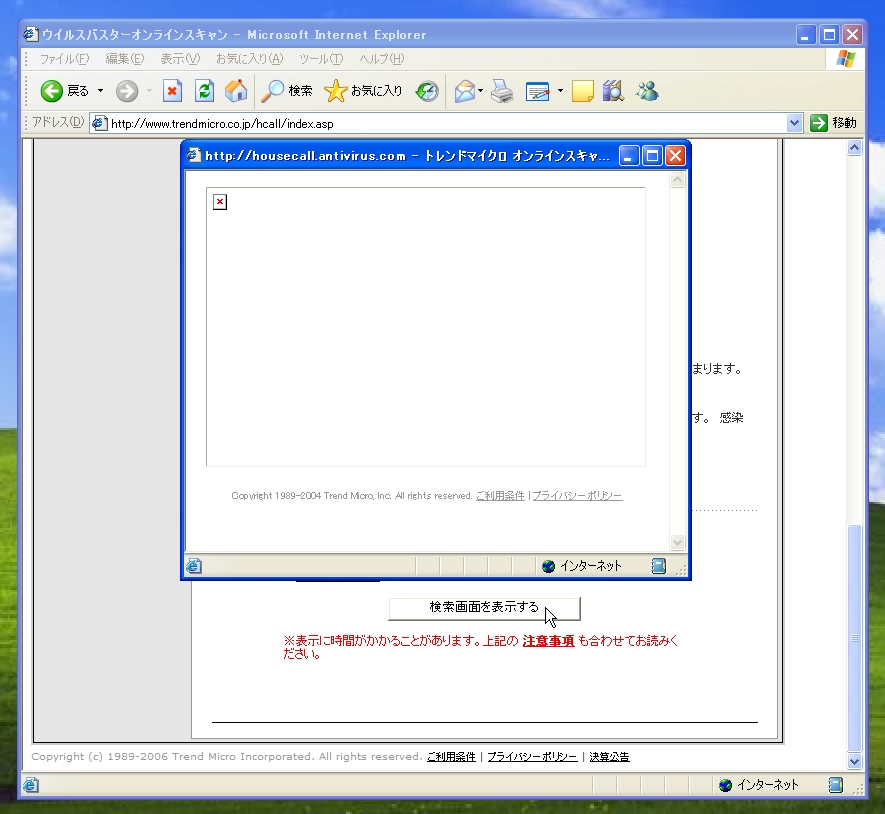Open the History clock icon
885x814 pixels.
[x=427, y=91]
